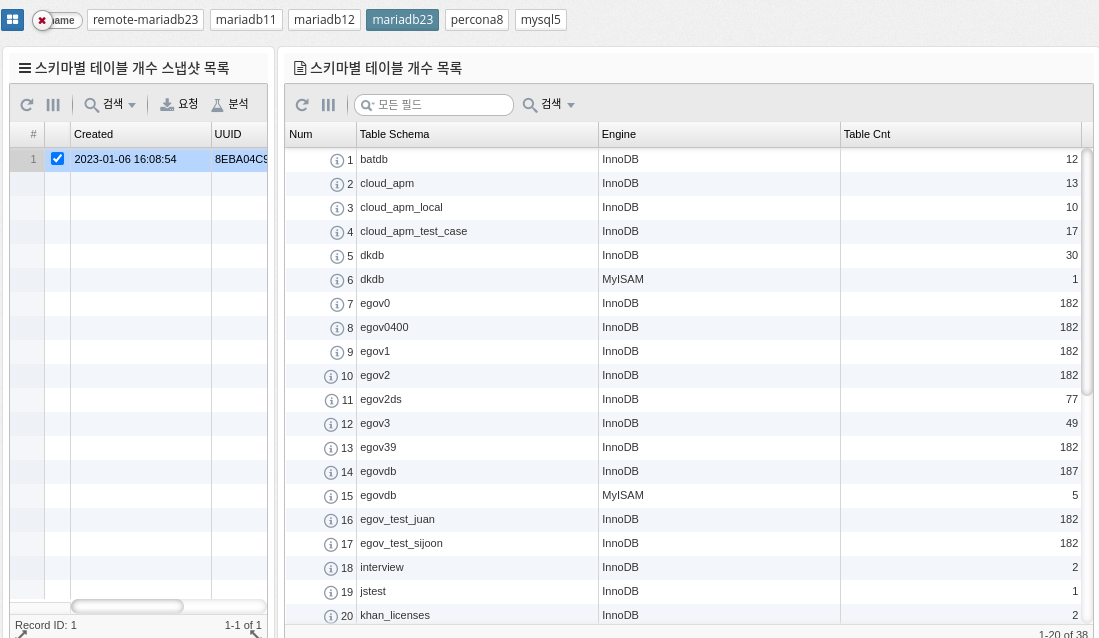1099x638 pixels.
Task: Click the info icon for egov2ds row
Action: coord(331,400)
